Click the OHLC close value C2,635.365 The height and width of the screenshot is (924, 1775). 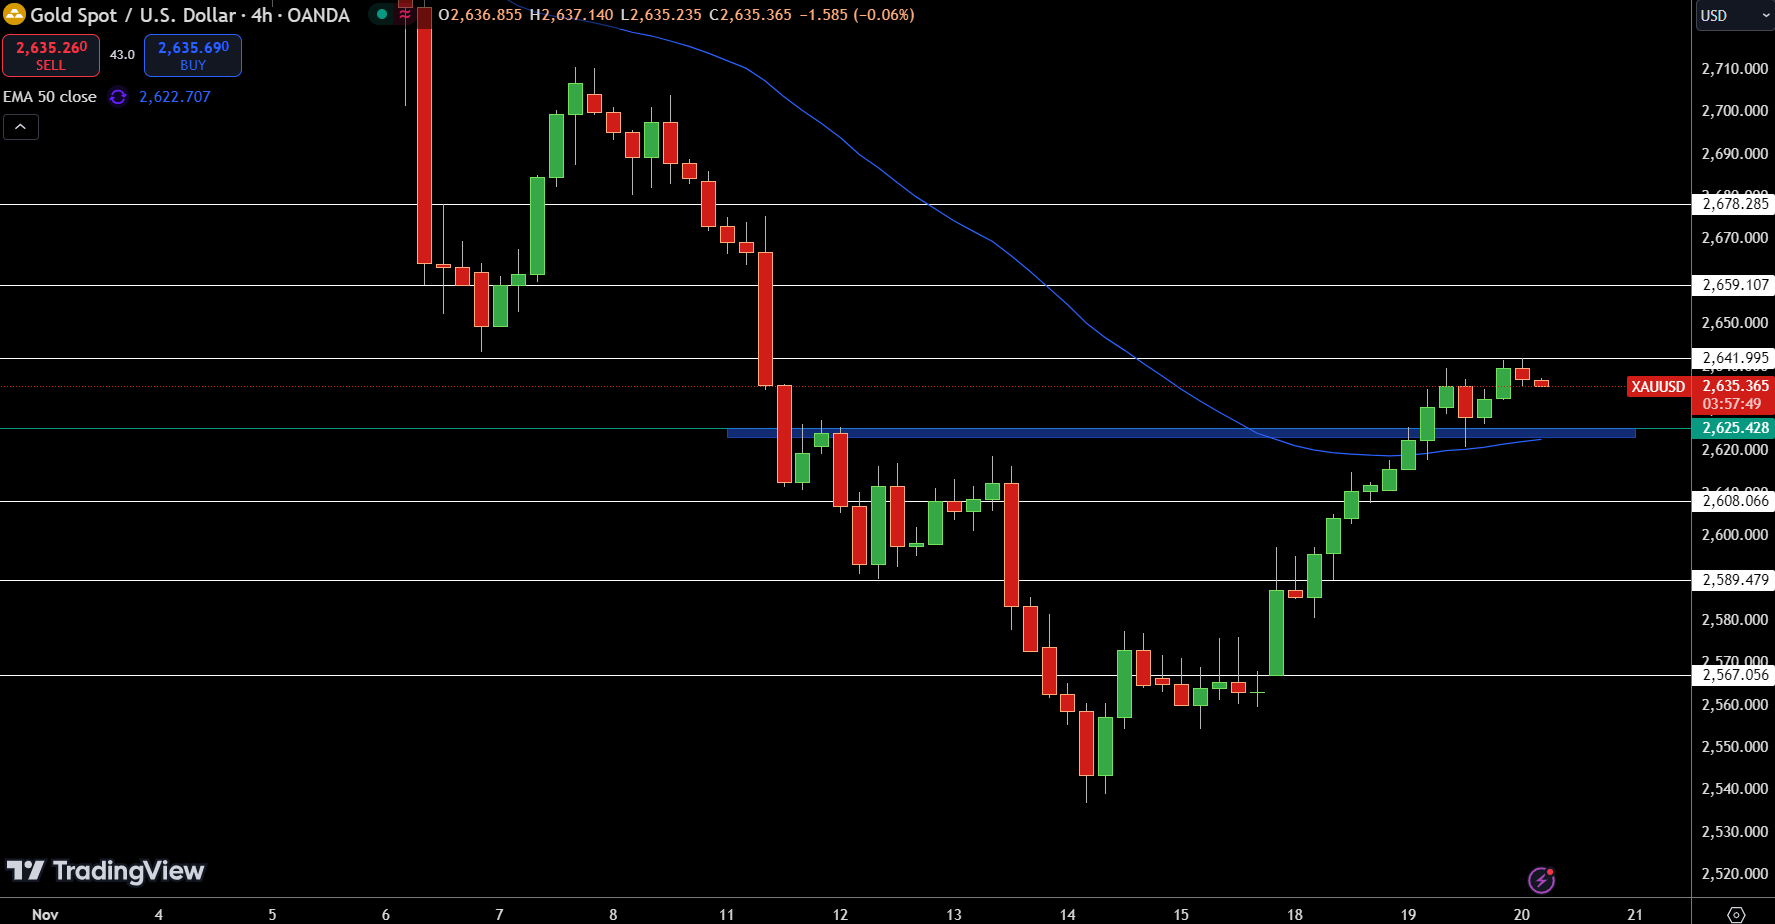click(x=750, y=15)
